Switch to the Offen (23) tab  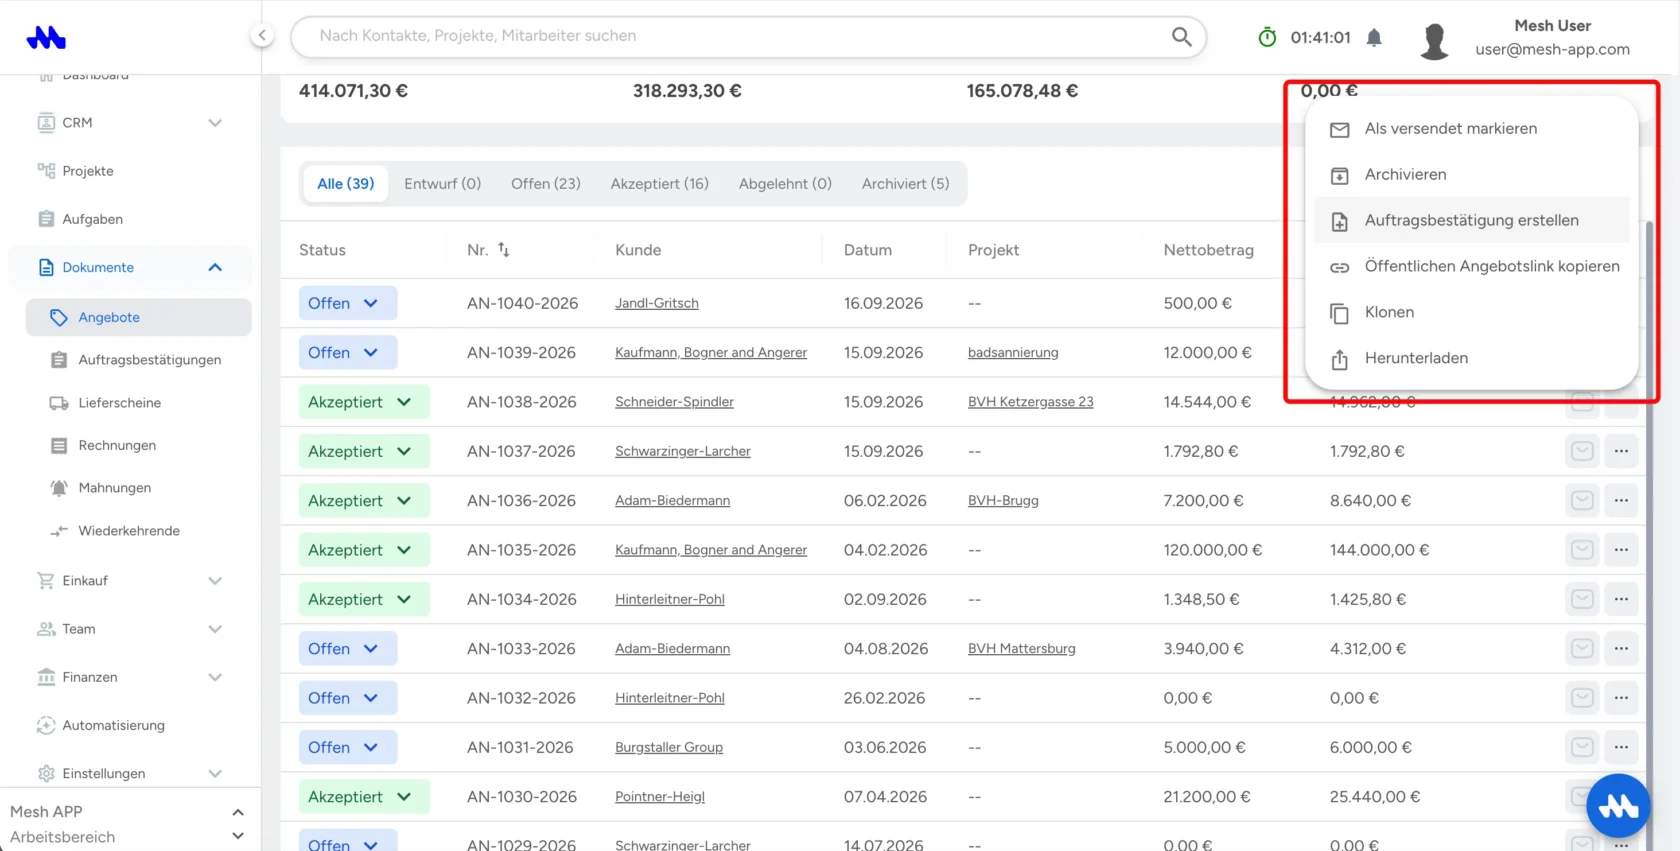coord(546,184)
